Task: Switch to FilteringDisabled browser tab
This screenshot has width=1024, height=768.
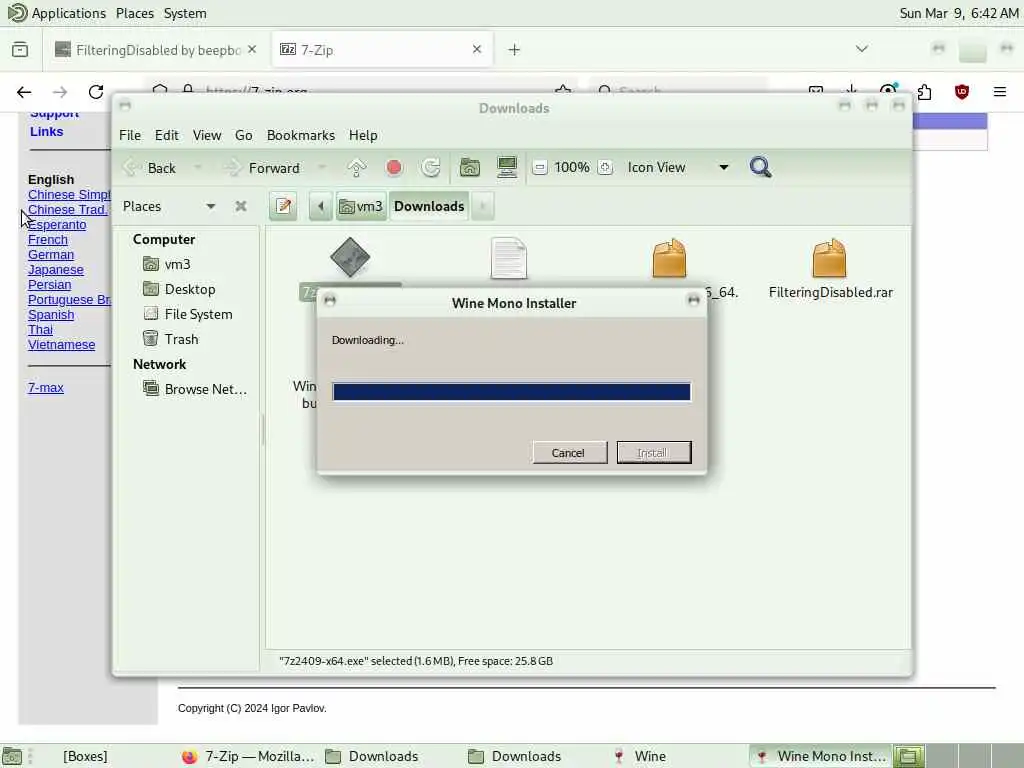Action: [x=157, y=50]
